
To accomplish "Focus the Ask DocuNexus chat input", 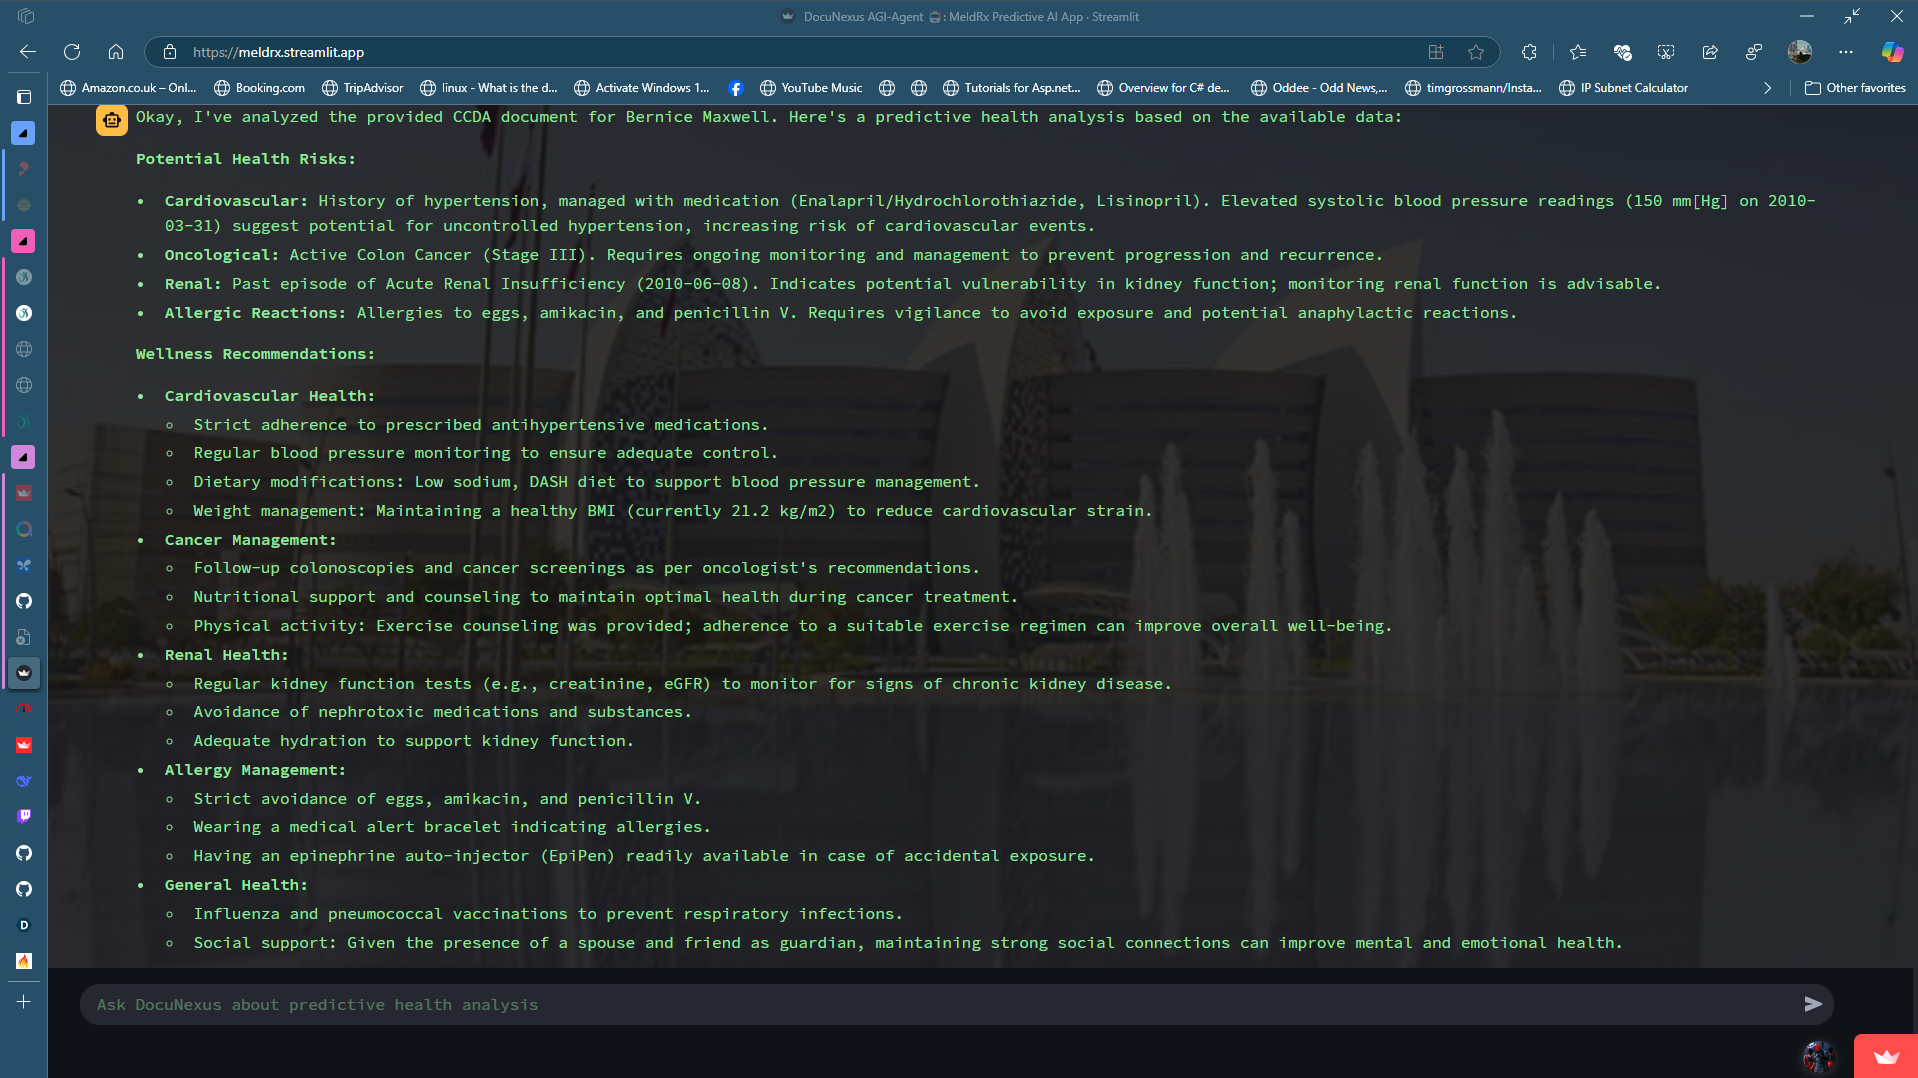I will tap(940, 1004).
